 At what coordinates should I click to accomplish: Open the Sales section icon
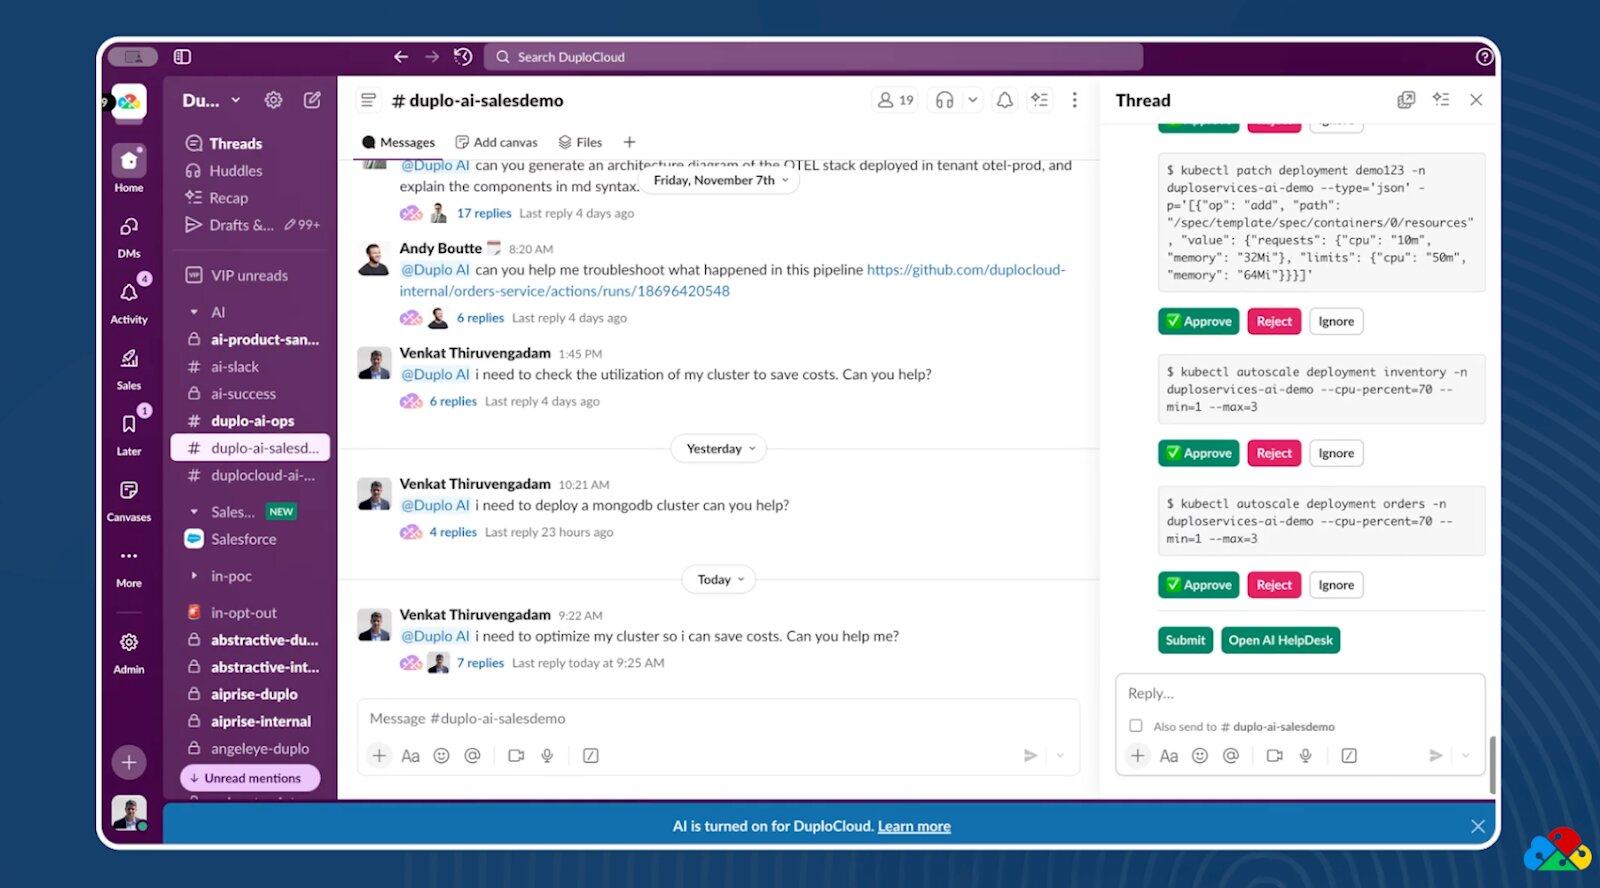coord(129,367)
